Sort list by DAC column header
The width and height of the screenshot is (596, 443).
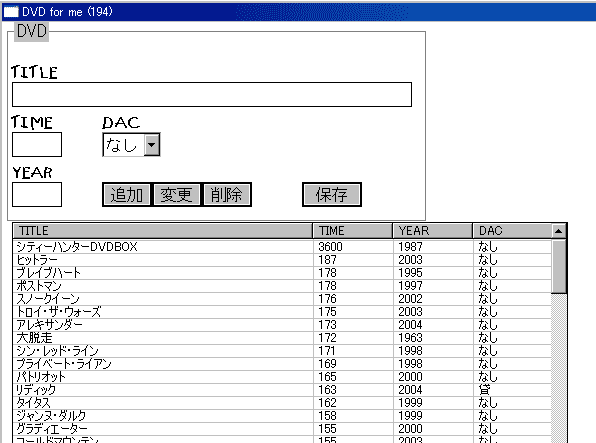(x=512, y=231)
